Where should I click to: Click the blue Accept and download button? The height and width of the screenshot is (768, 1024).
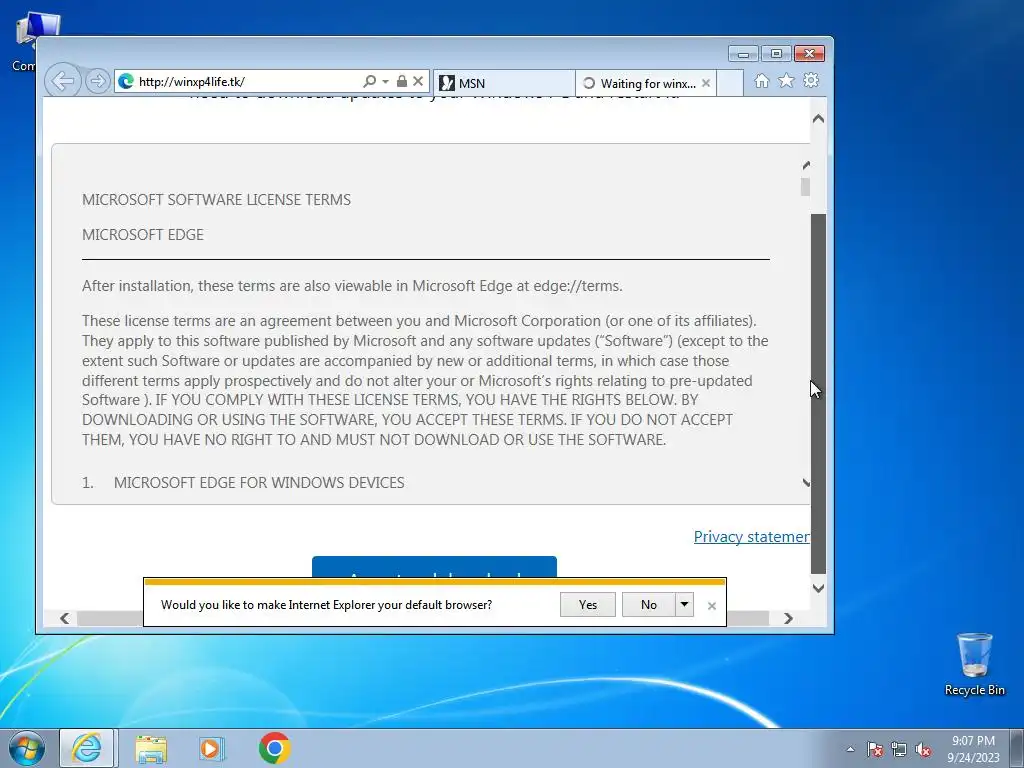coord(434,567)
